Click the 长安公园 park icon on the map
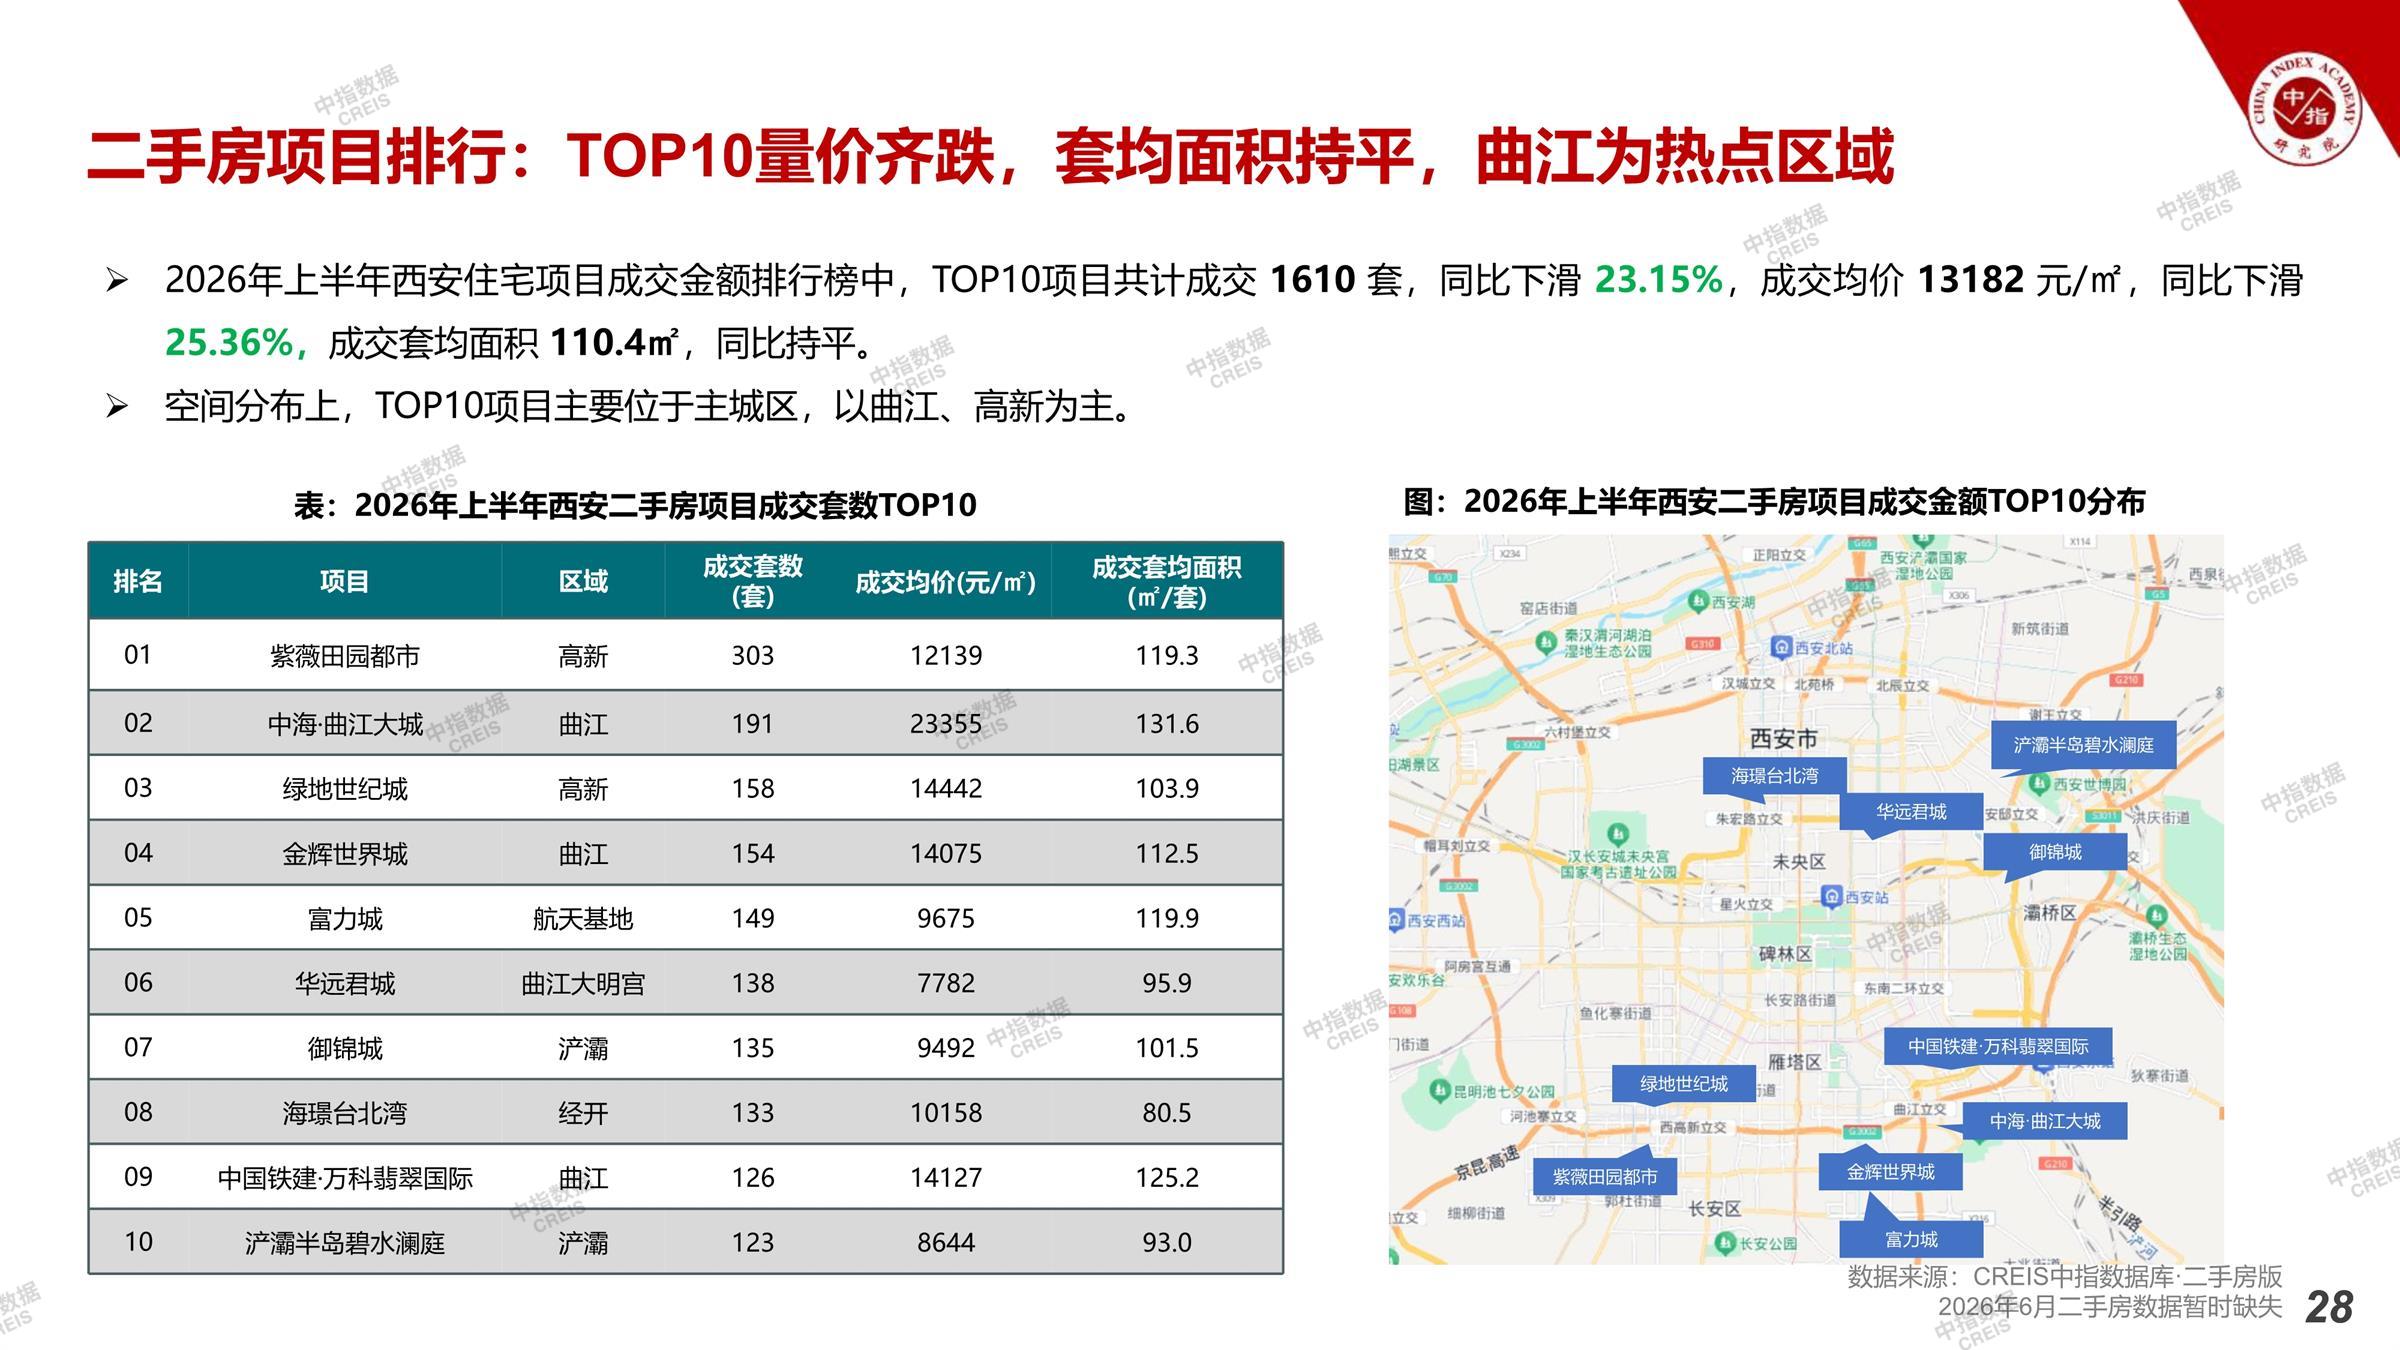The width and height of the screenshot is (2400, 1350). [1725, 1243]
